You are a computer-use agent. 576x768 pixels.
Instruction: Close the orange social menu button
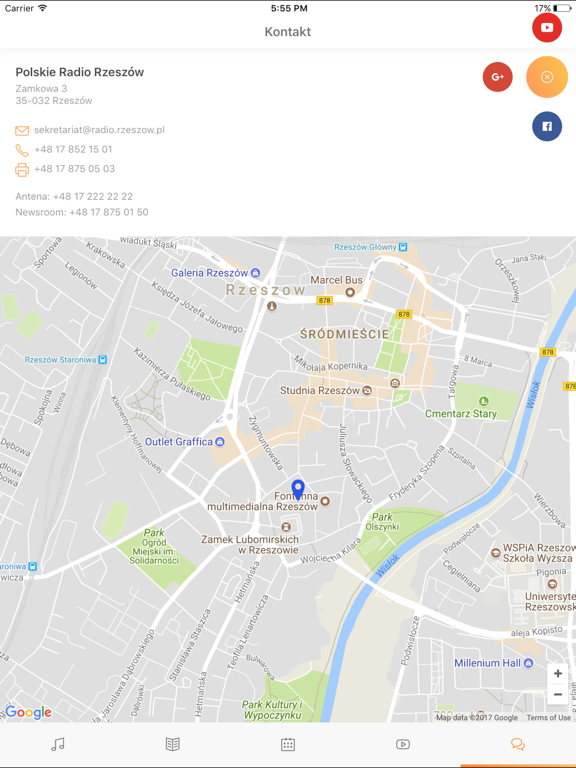[547, 77]
